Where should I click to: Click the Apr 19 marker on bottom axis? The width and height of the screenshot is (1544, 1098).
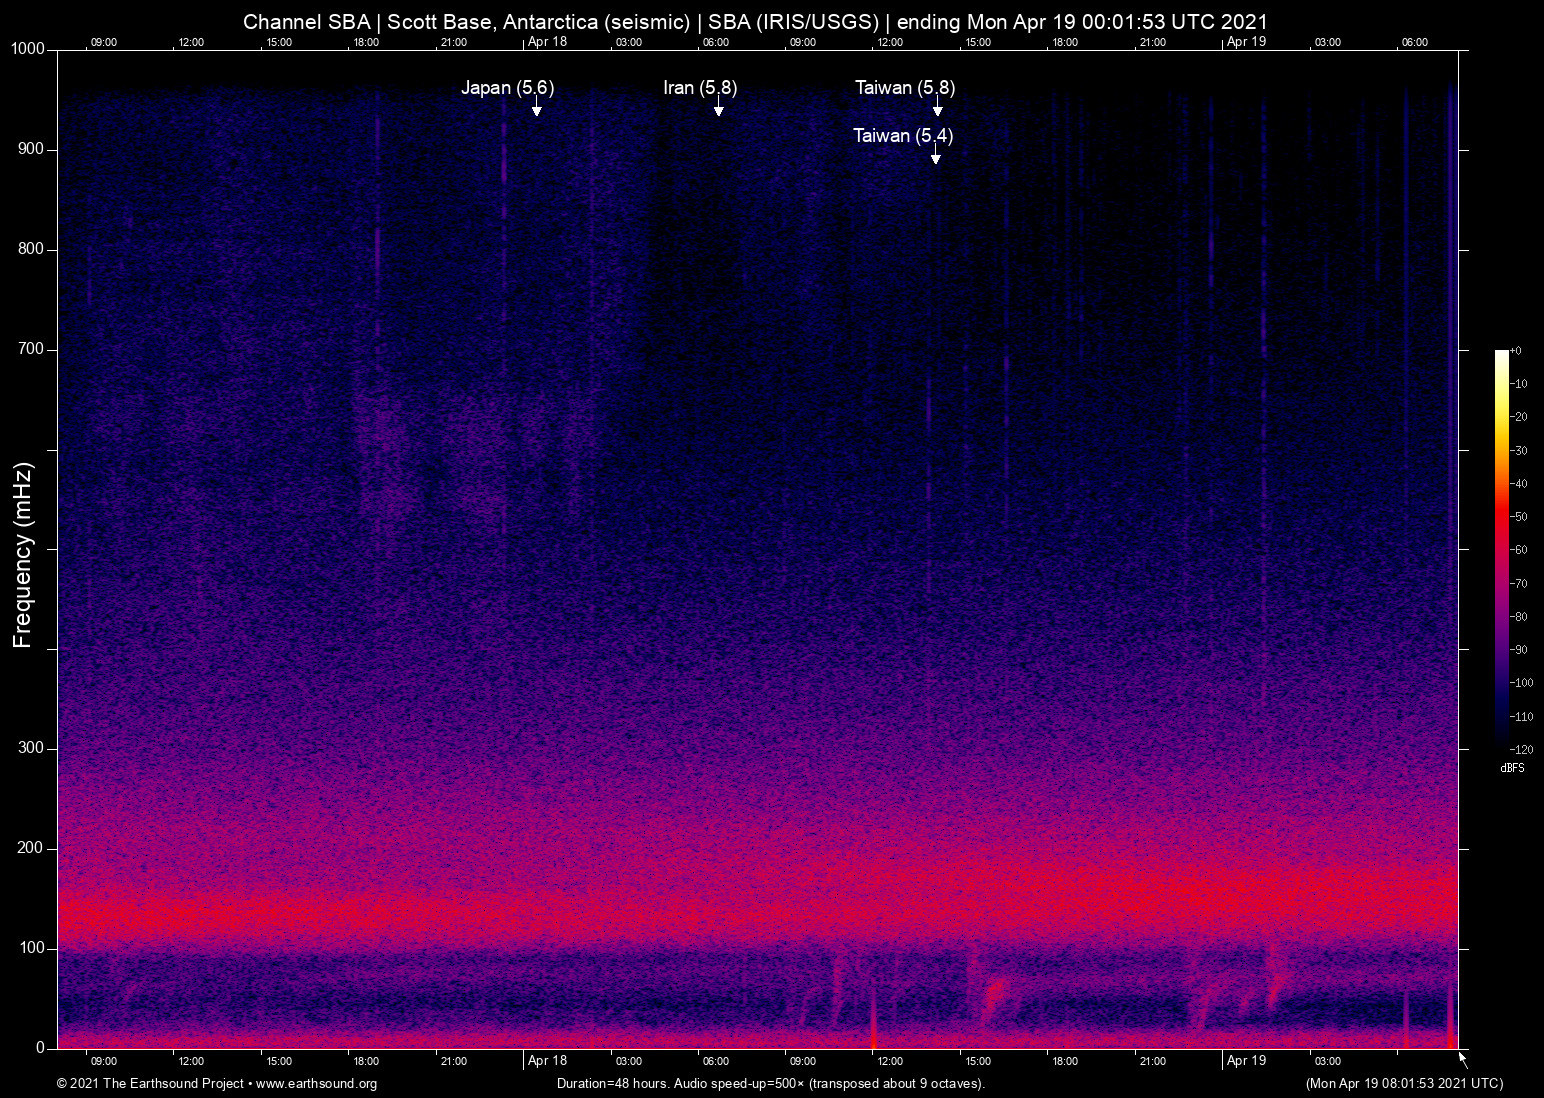pos(1246,1061)
